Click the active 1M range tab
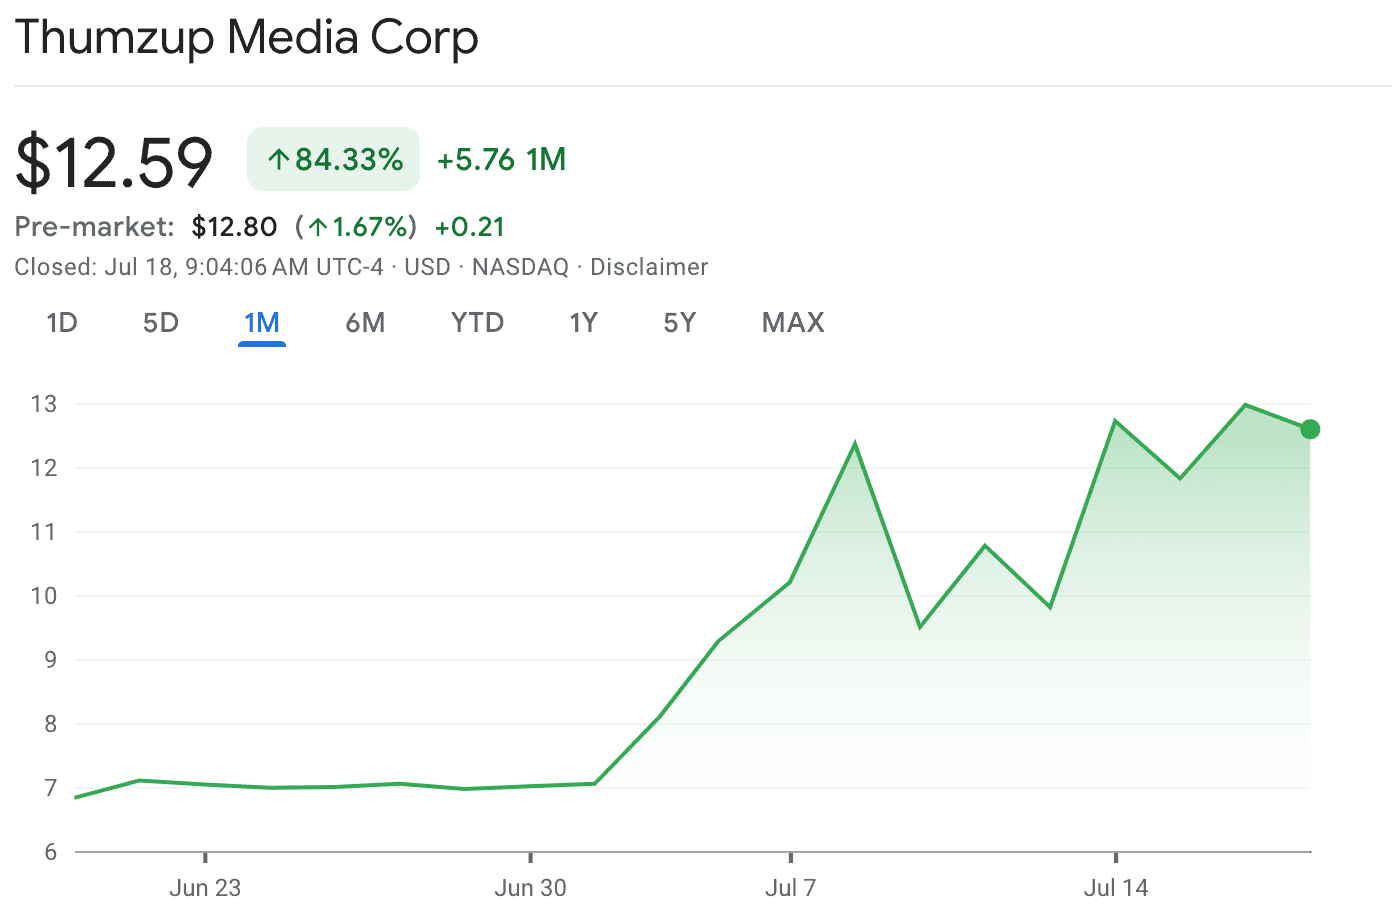The width and height of the screenshot is (1392, 918). pyautogui.click(x=262, y=323)
